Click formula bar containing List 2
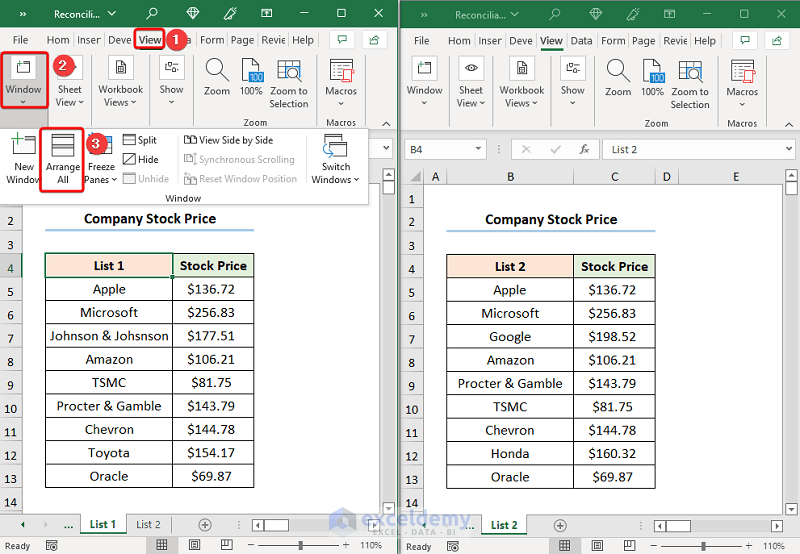Image resolution: width=800 pixels, height=554 pixels. [x=693, y=149]
